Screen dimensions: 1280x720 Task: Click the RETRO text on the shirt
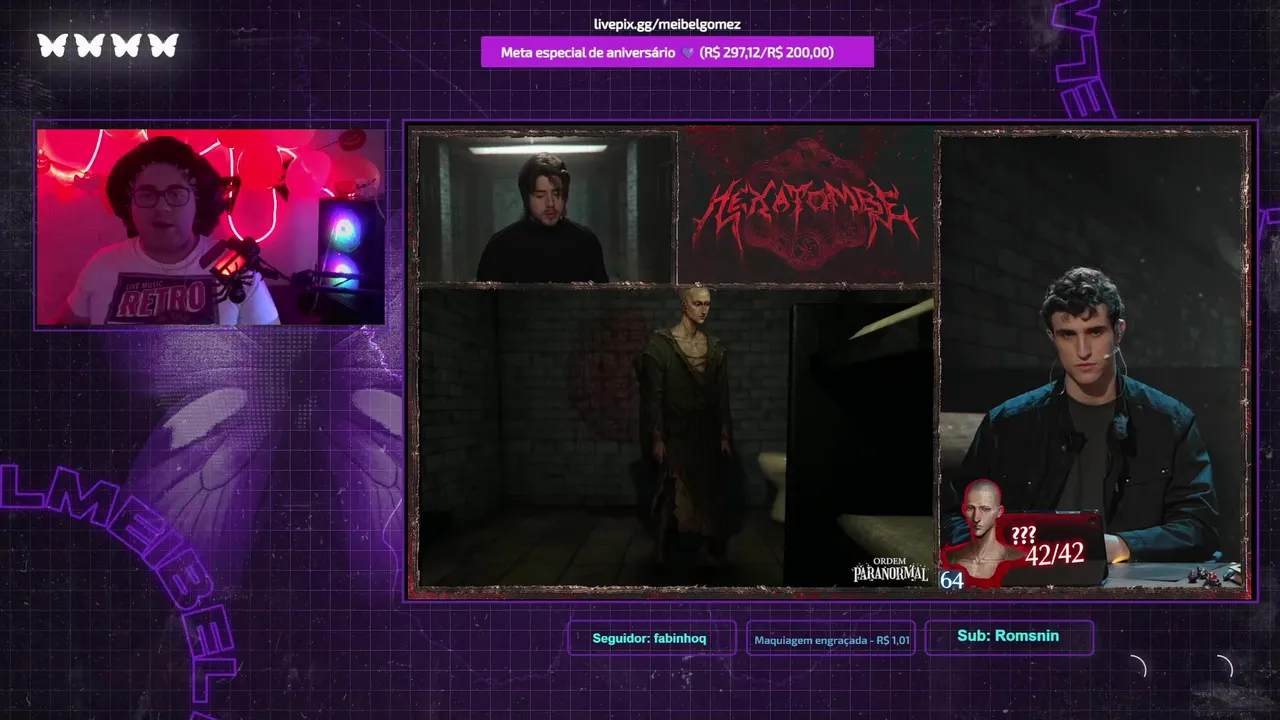click(x=161, y=298)
